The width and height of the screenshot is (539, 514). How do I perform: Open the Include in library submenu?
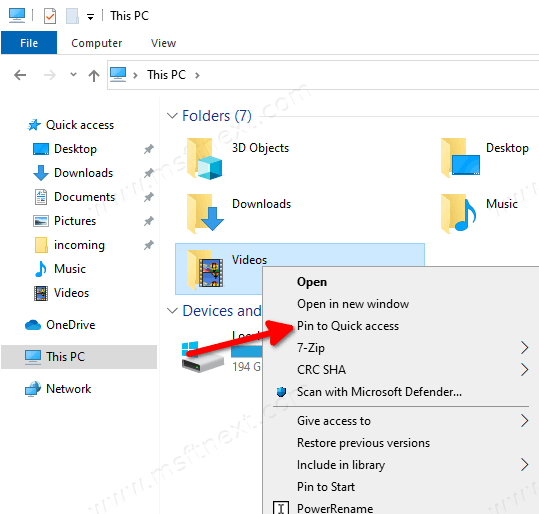coord(400,464)
